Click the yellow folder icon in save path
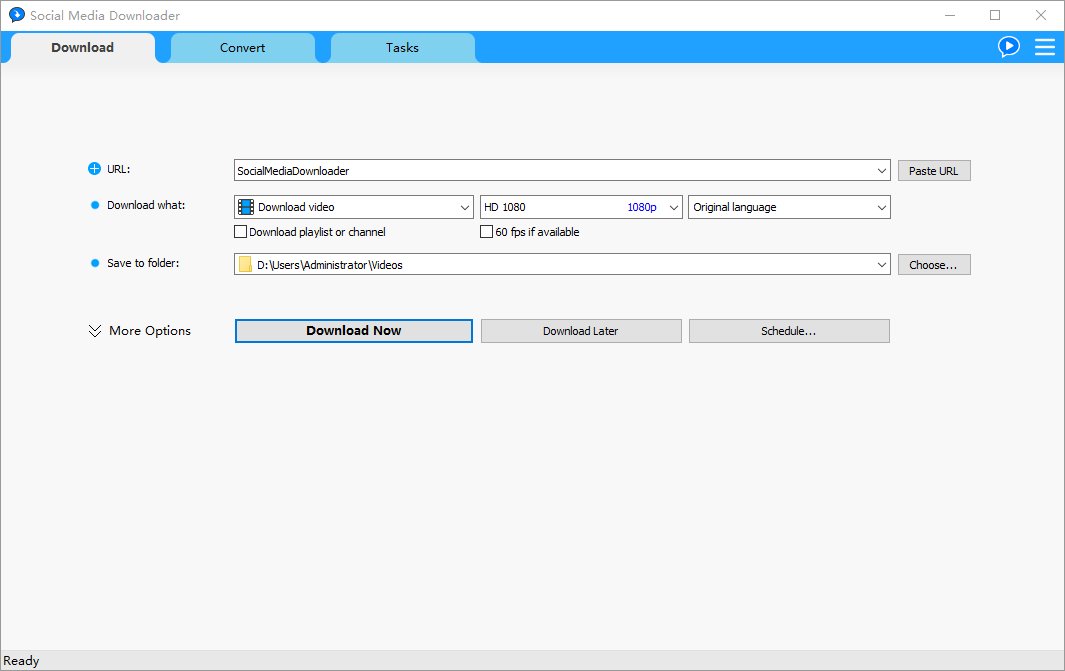This screenshot has width=1065, height=671. (245, 265)
